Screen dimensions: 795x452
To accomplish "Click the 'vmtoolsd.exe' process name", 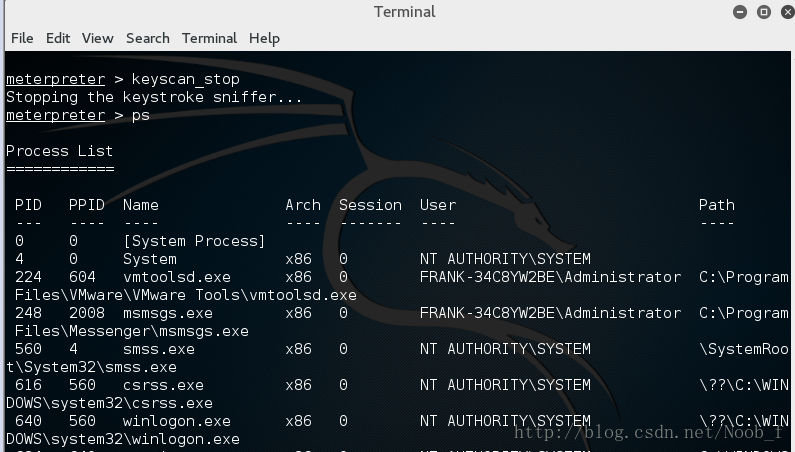I will [x=176, y=277].
